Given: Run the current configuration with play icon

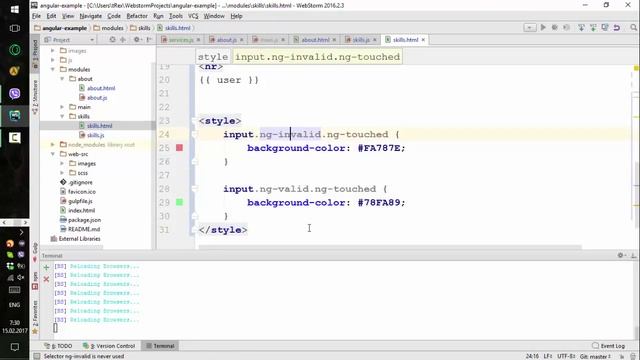Looking at the screenshot, I should tap(543, 27).
